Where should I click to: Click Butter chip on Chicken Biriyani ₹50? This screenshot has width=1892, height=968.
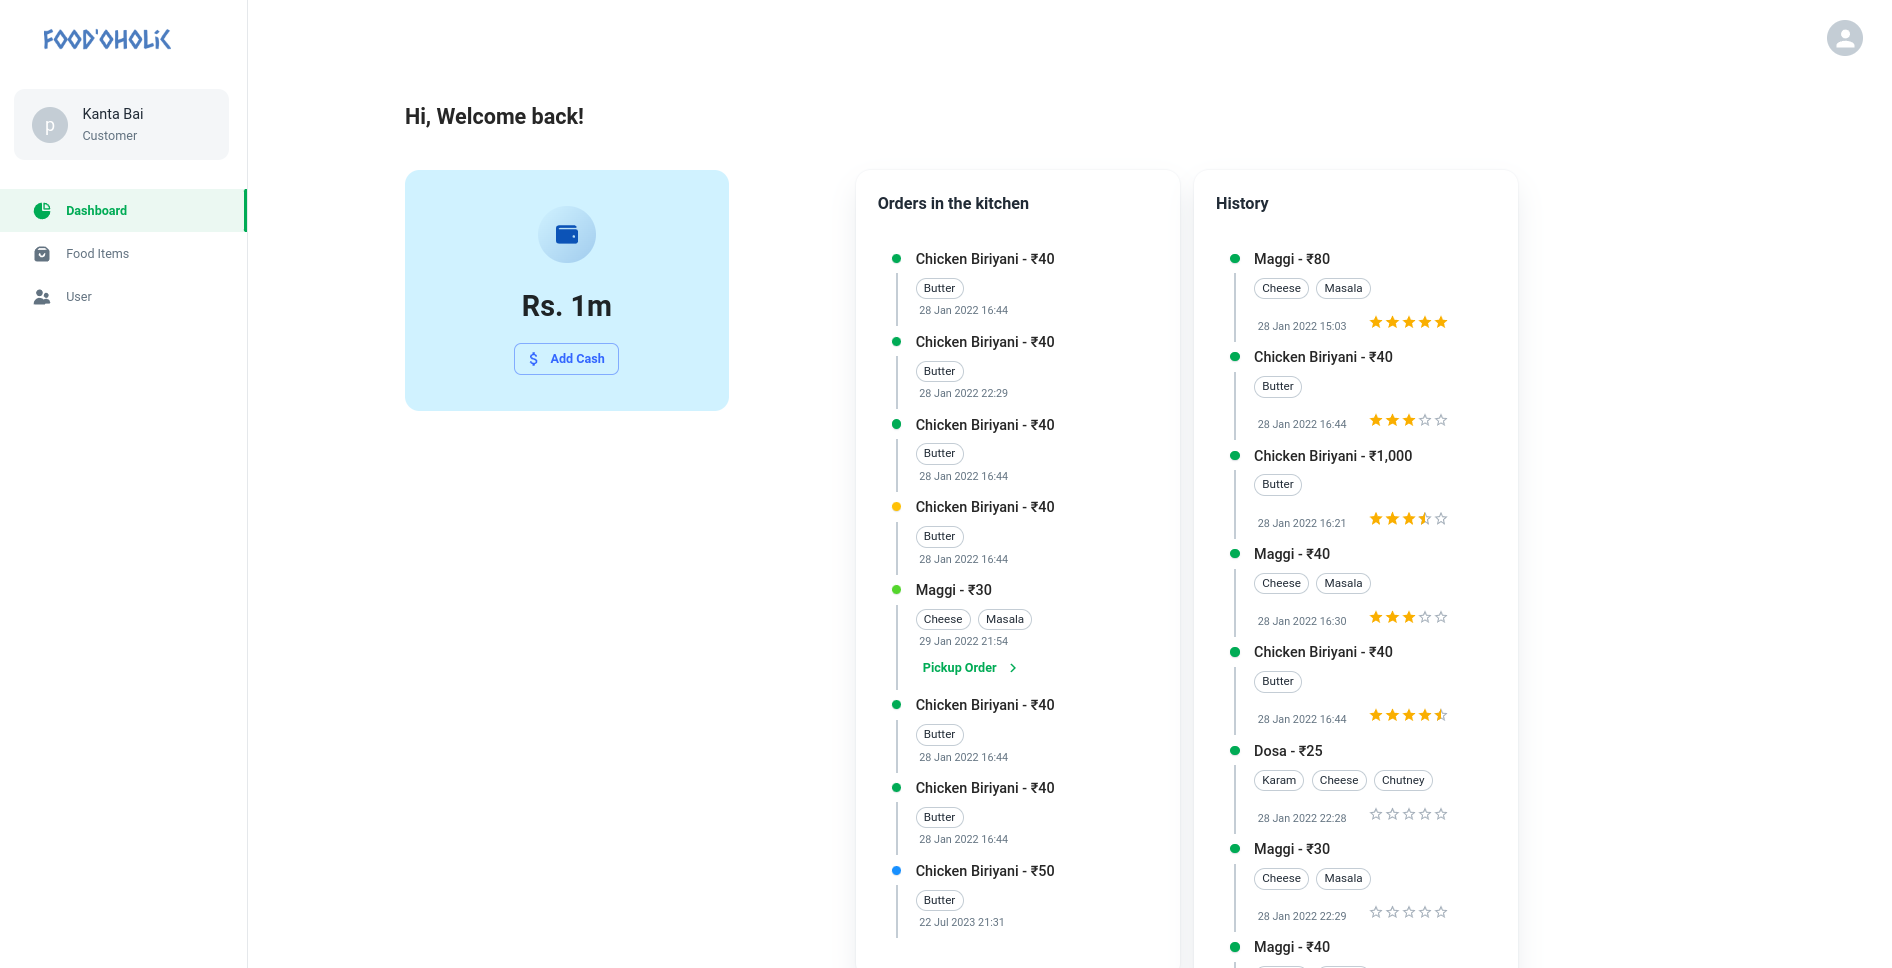tap(939, 901)
